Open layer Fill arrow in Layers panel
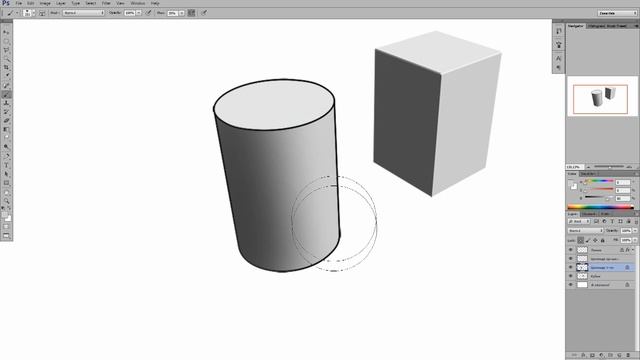640x360 pixels. (635, 240)
